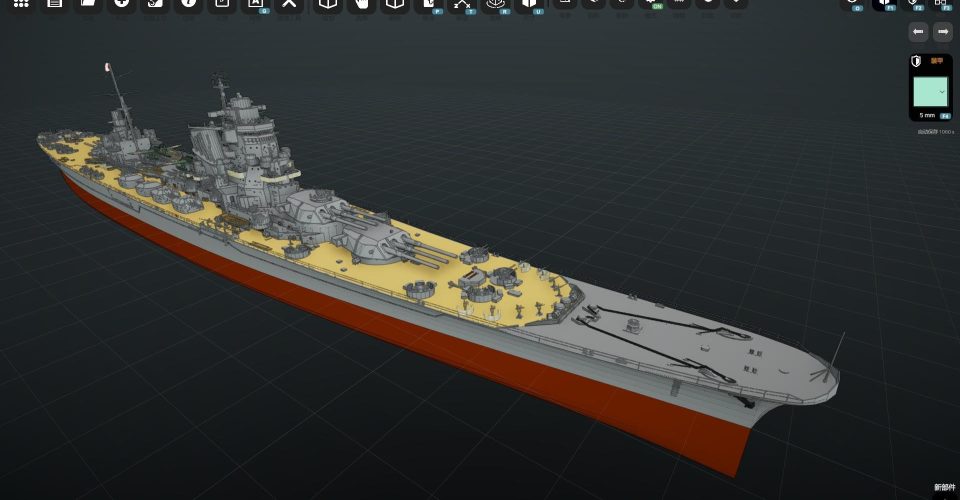Image resolution: width=960 pixels, height=500 pixels.
Task: Open the info circle icon
Action: pyautogui.click(x=187, y=3)
